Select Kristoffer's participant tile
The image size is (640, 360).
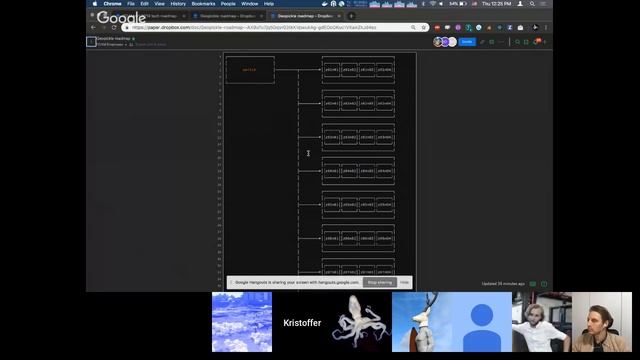point(302,322)
